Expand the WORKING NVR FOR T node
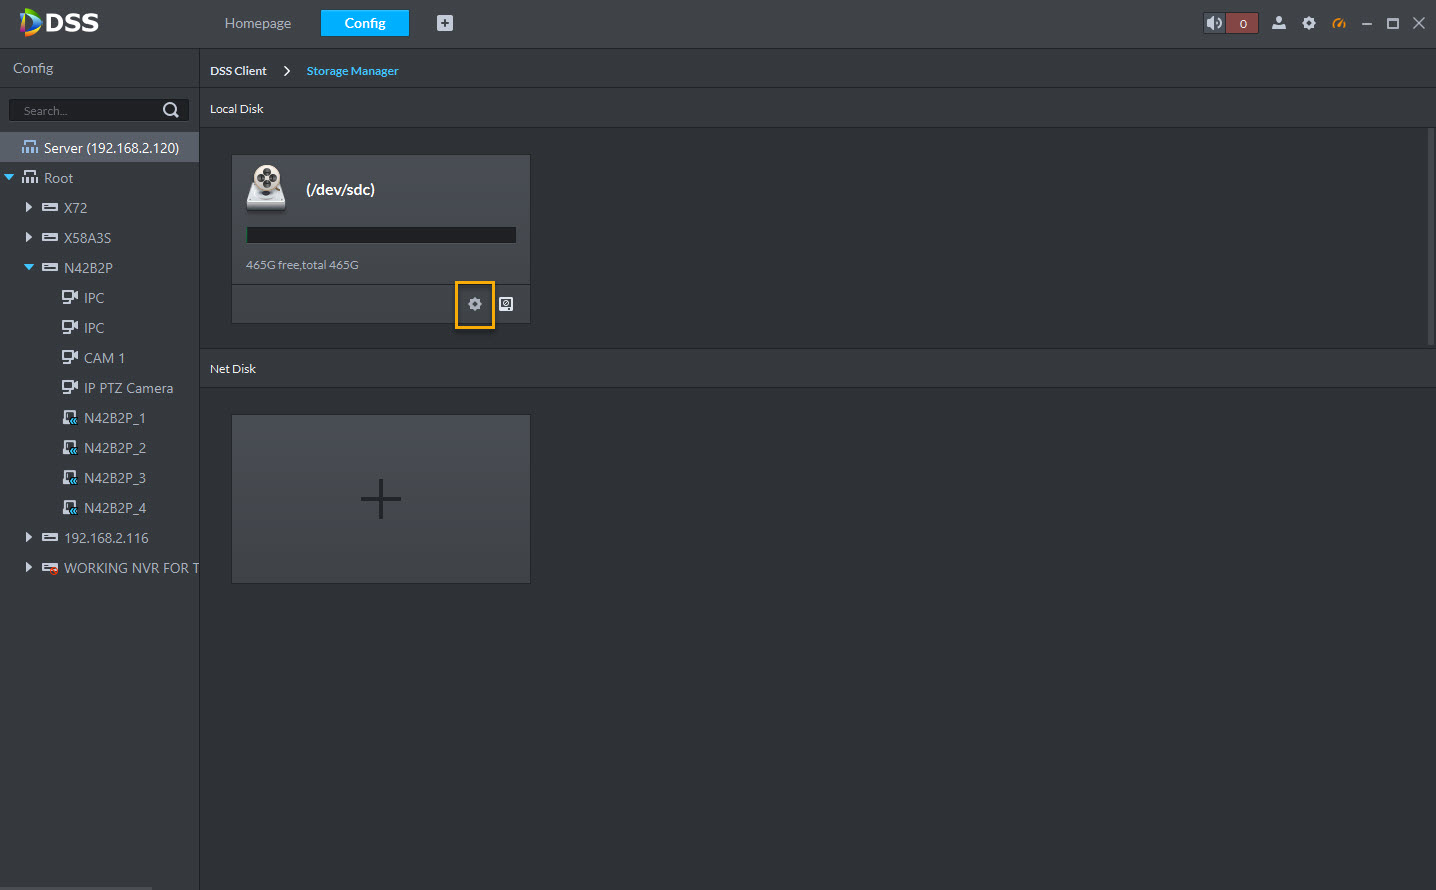 point(29,568)
